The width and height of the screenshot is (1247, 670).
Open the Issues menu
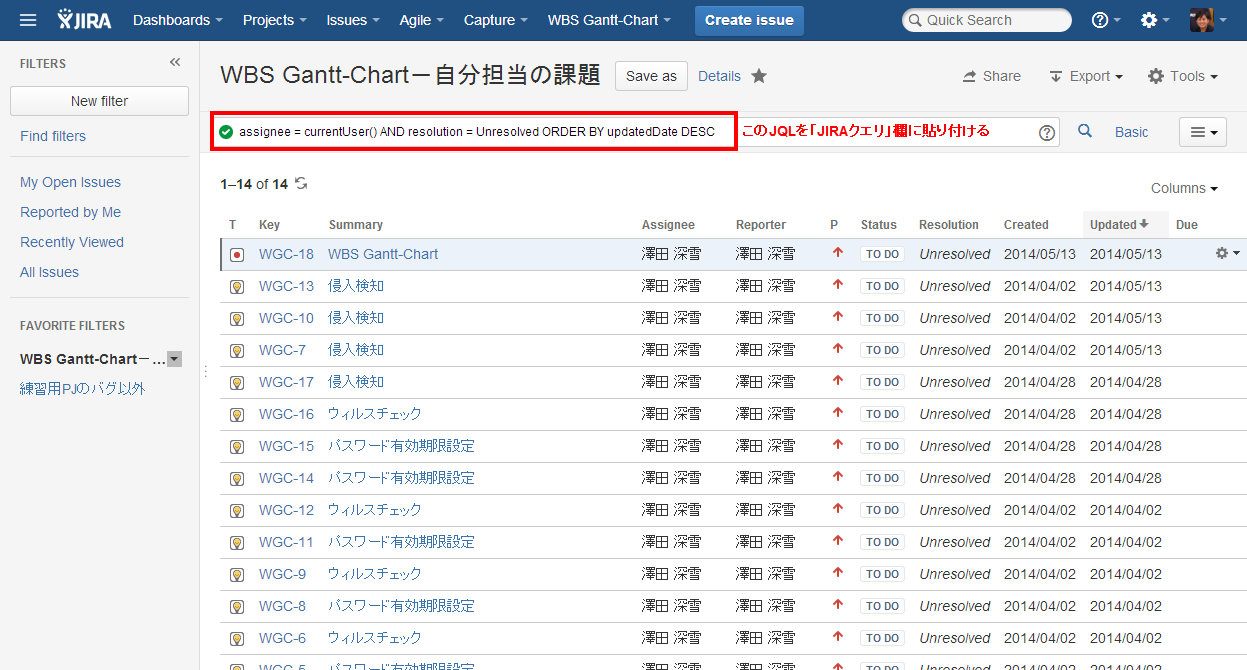[353, 20]
